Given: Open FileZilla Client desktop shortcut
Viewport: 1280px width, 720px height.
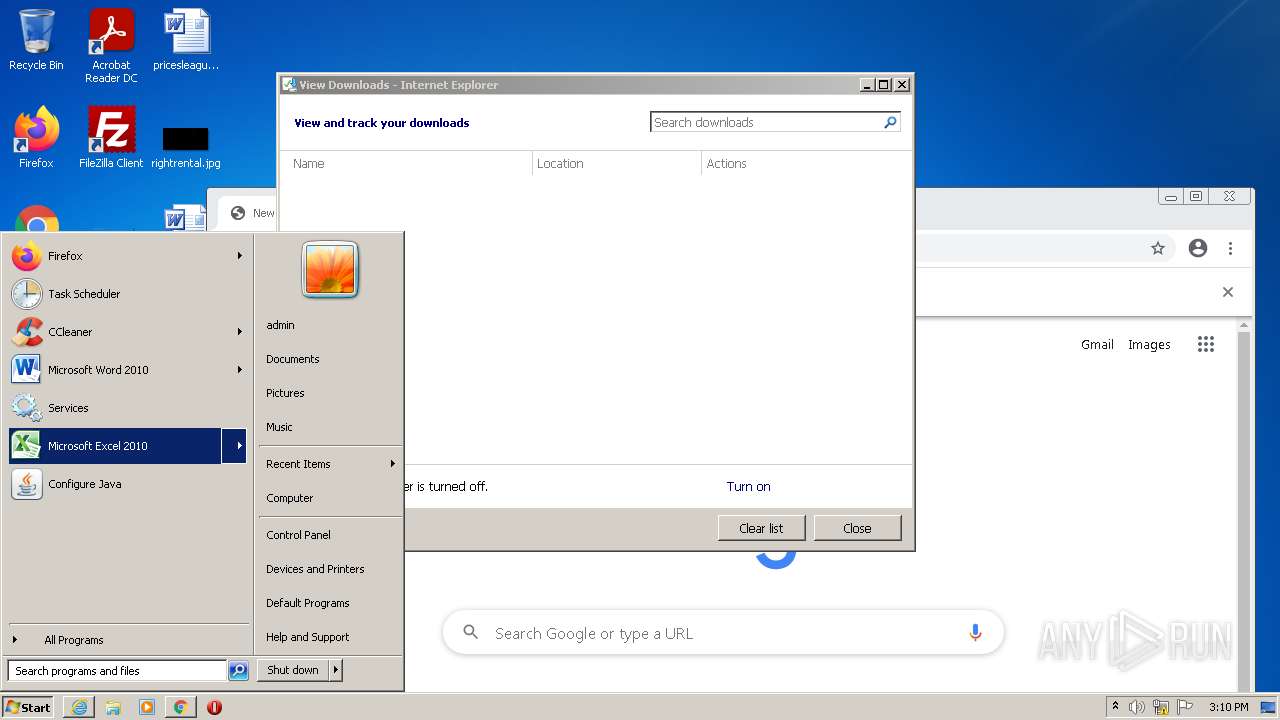Looking at the screenshot, I should [111, 138].
